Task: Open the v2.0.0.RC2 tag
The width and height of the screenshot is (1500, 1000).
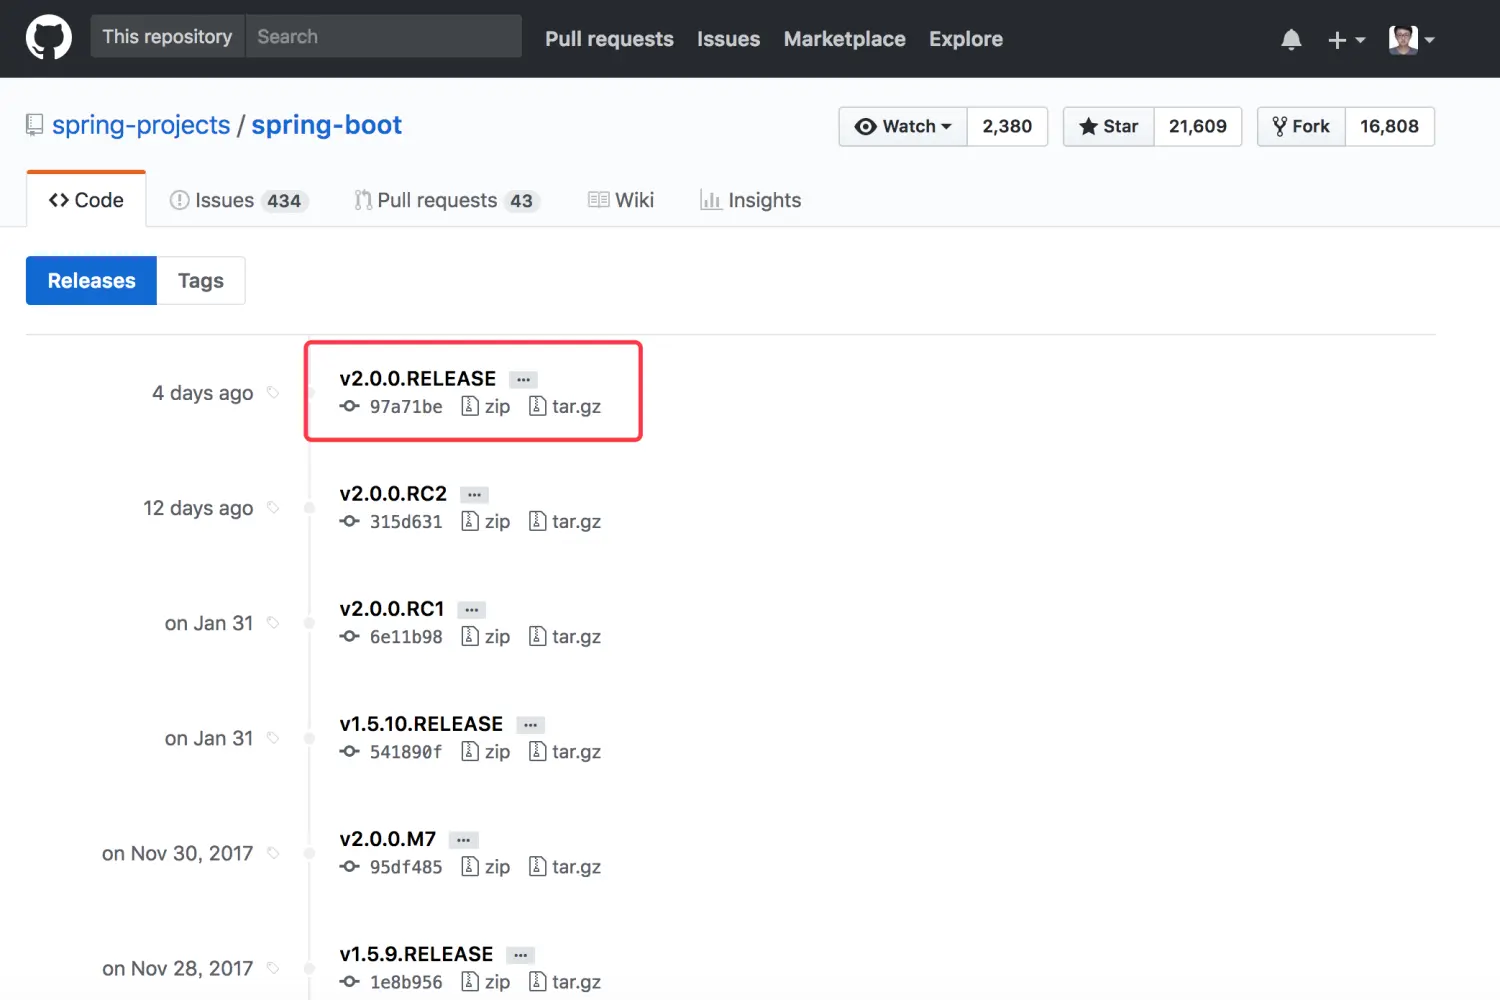Action: (x=393, y=493)
